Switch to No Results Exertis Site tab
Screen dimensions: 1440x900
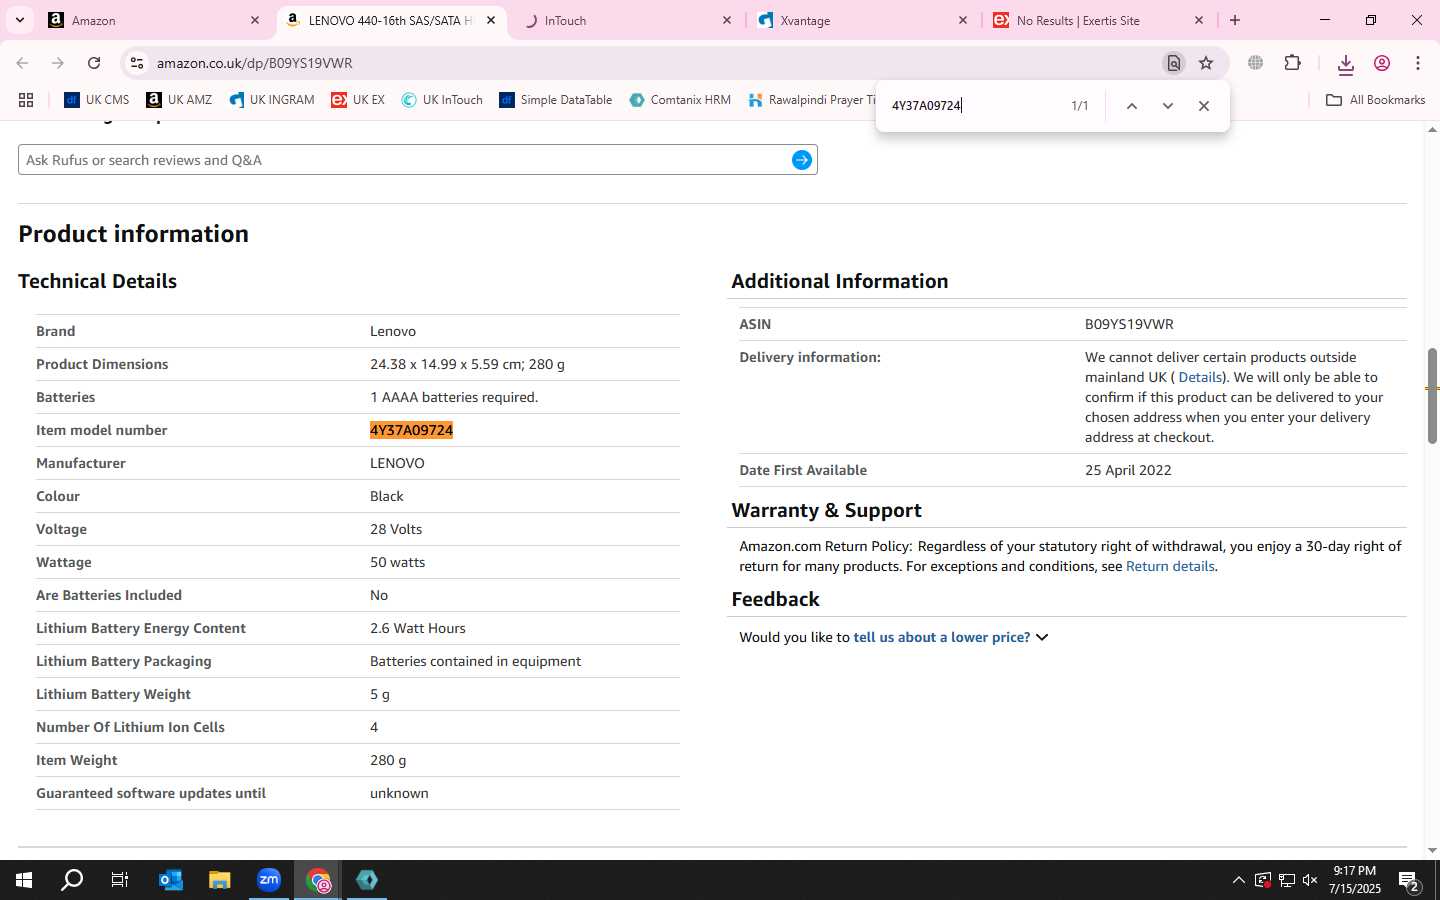(1098, 20)
